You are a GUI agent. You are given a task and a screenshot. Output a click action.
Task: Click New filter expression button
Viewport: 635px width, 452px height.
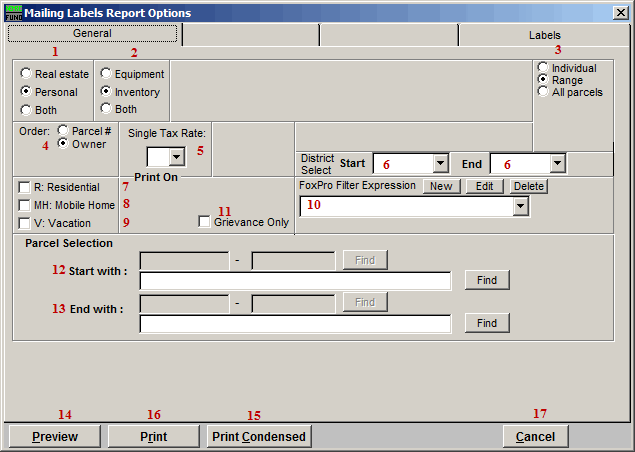441,186
